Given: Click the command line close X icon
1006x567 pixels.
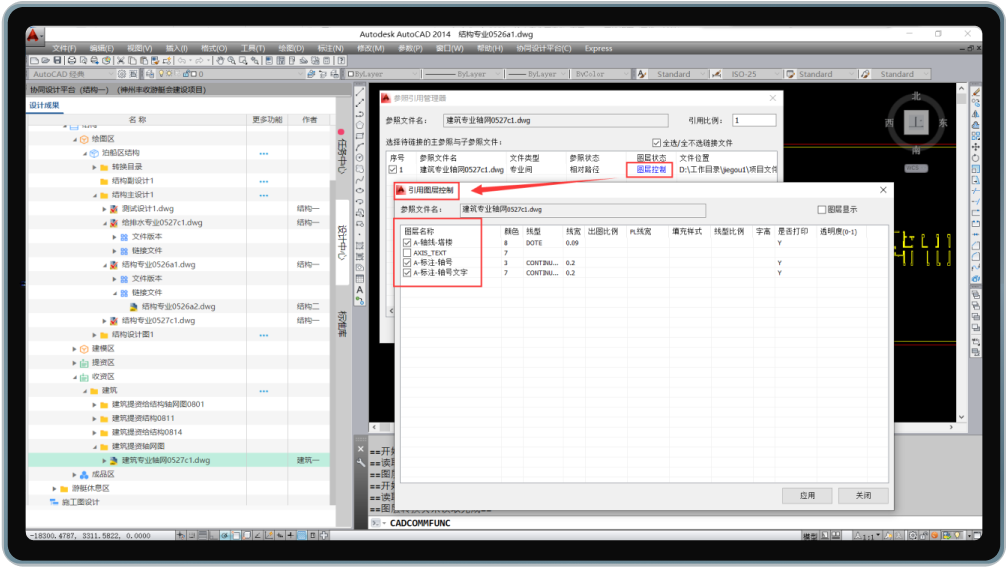Looking at the screenshot, I should 361,449.
